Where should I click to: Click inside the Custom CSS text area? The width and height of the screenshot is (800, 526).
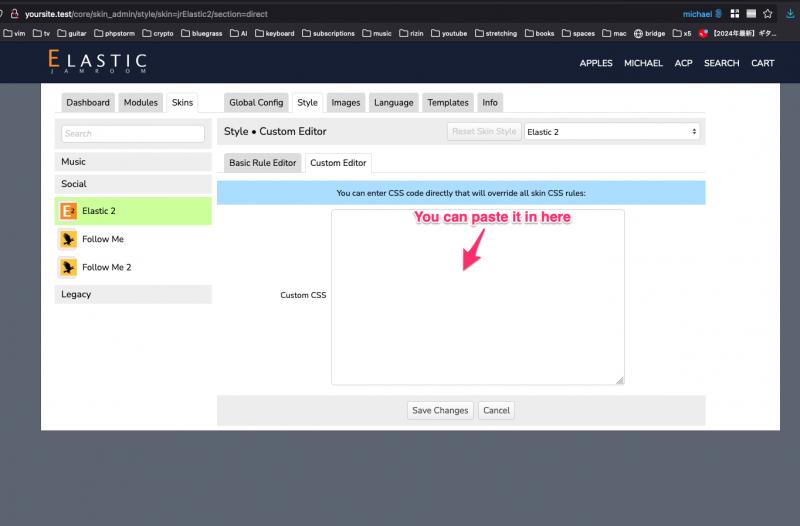pyautogui.click(x=478, y=297)
